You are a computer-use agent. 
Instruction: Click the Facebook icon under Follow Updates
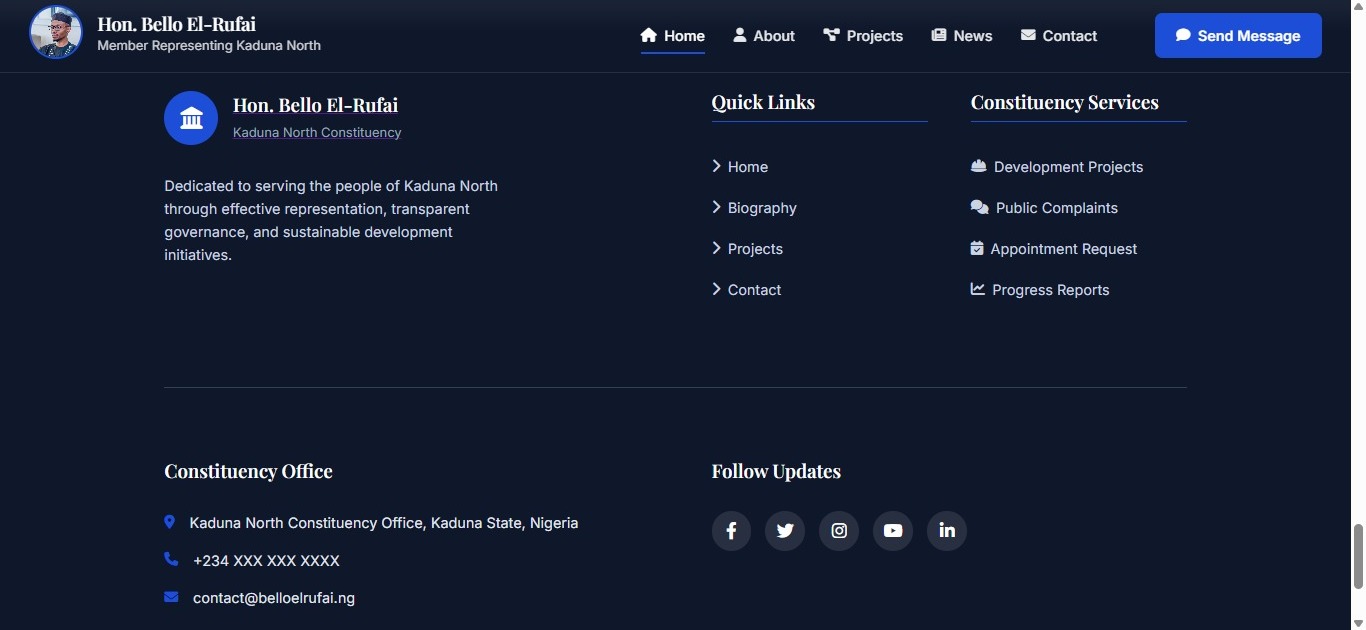(x=731, y=531)
